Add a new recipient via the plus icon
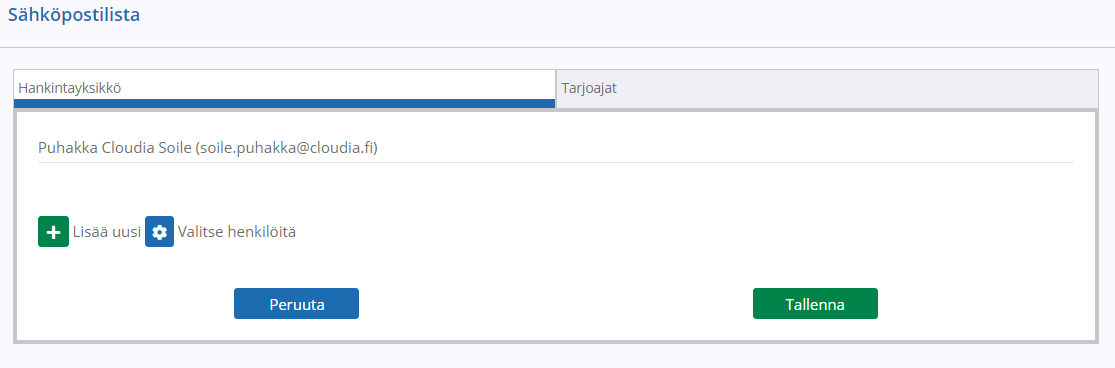The image size is (1115, 368). 53,232
